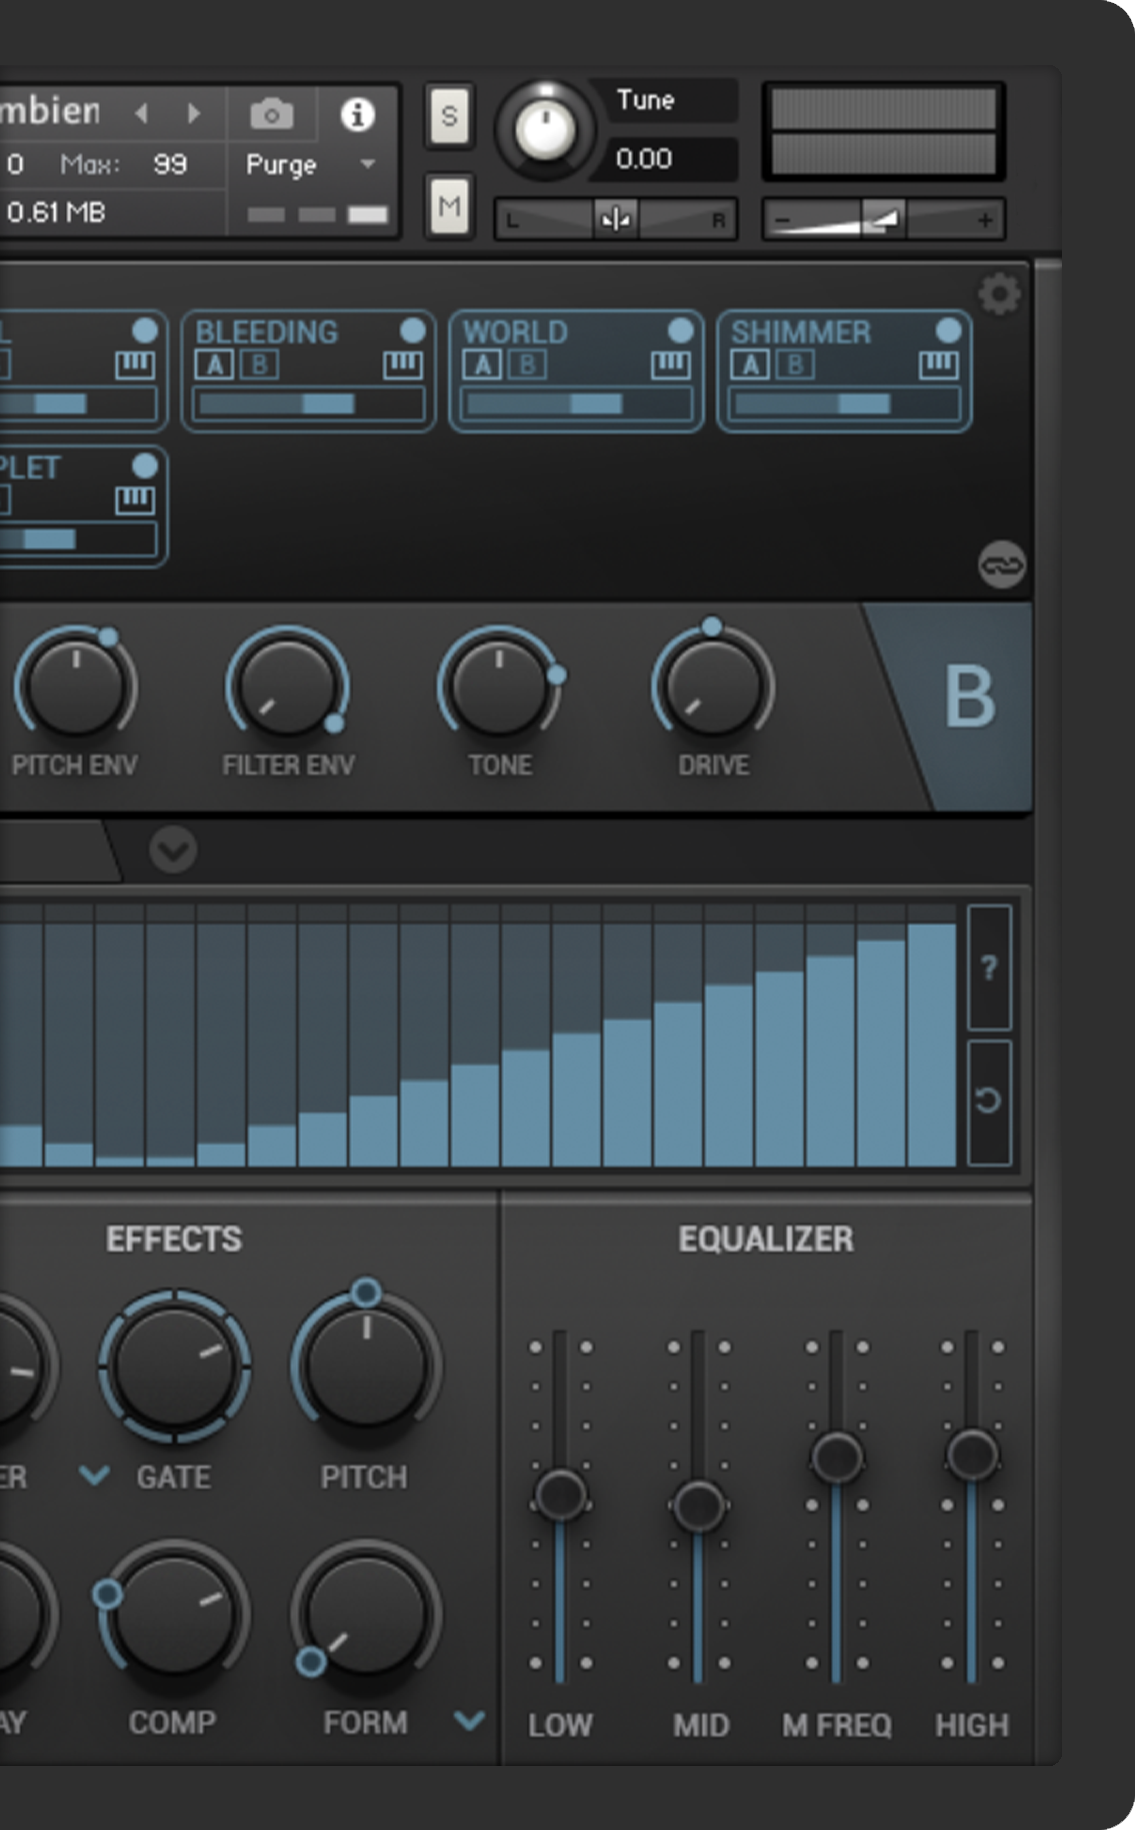Click the PITCH ENV knob
1135x1830 pixels.
point(75,687)
